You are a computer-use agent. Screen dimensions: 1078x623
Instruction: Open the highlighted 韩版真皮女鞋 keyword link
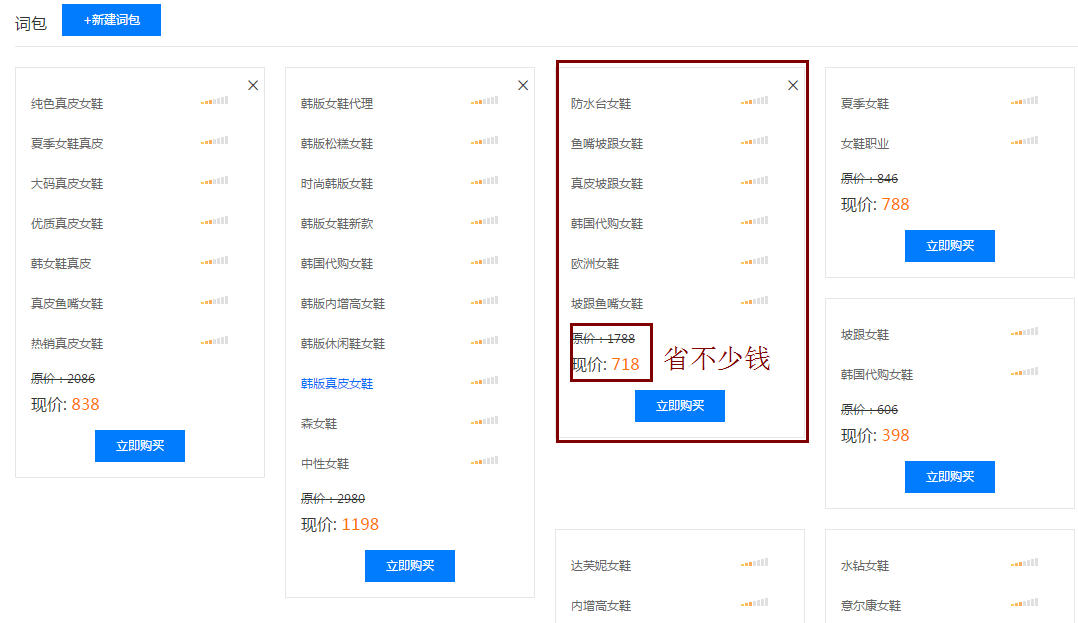point(337,384)
